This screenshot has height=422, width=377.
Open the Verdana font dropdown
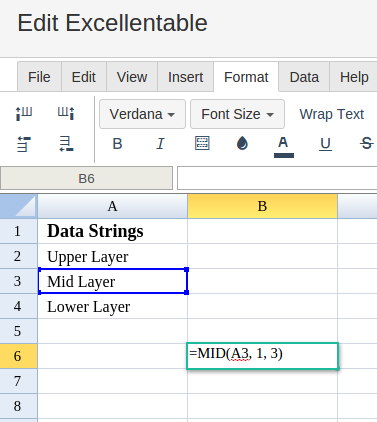coord(142,114)
